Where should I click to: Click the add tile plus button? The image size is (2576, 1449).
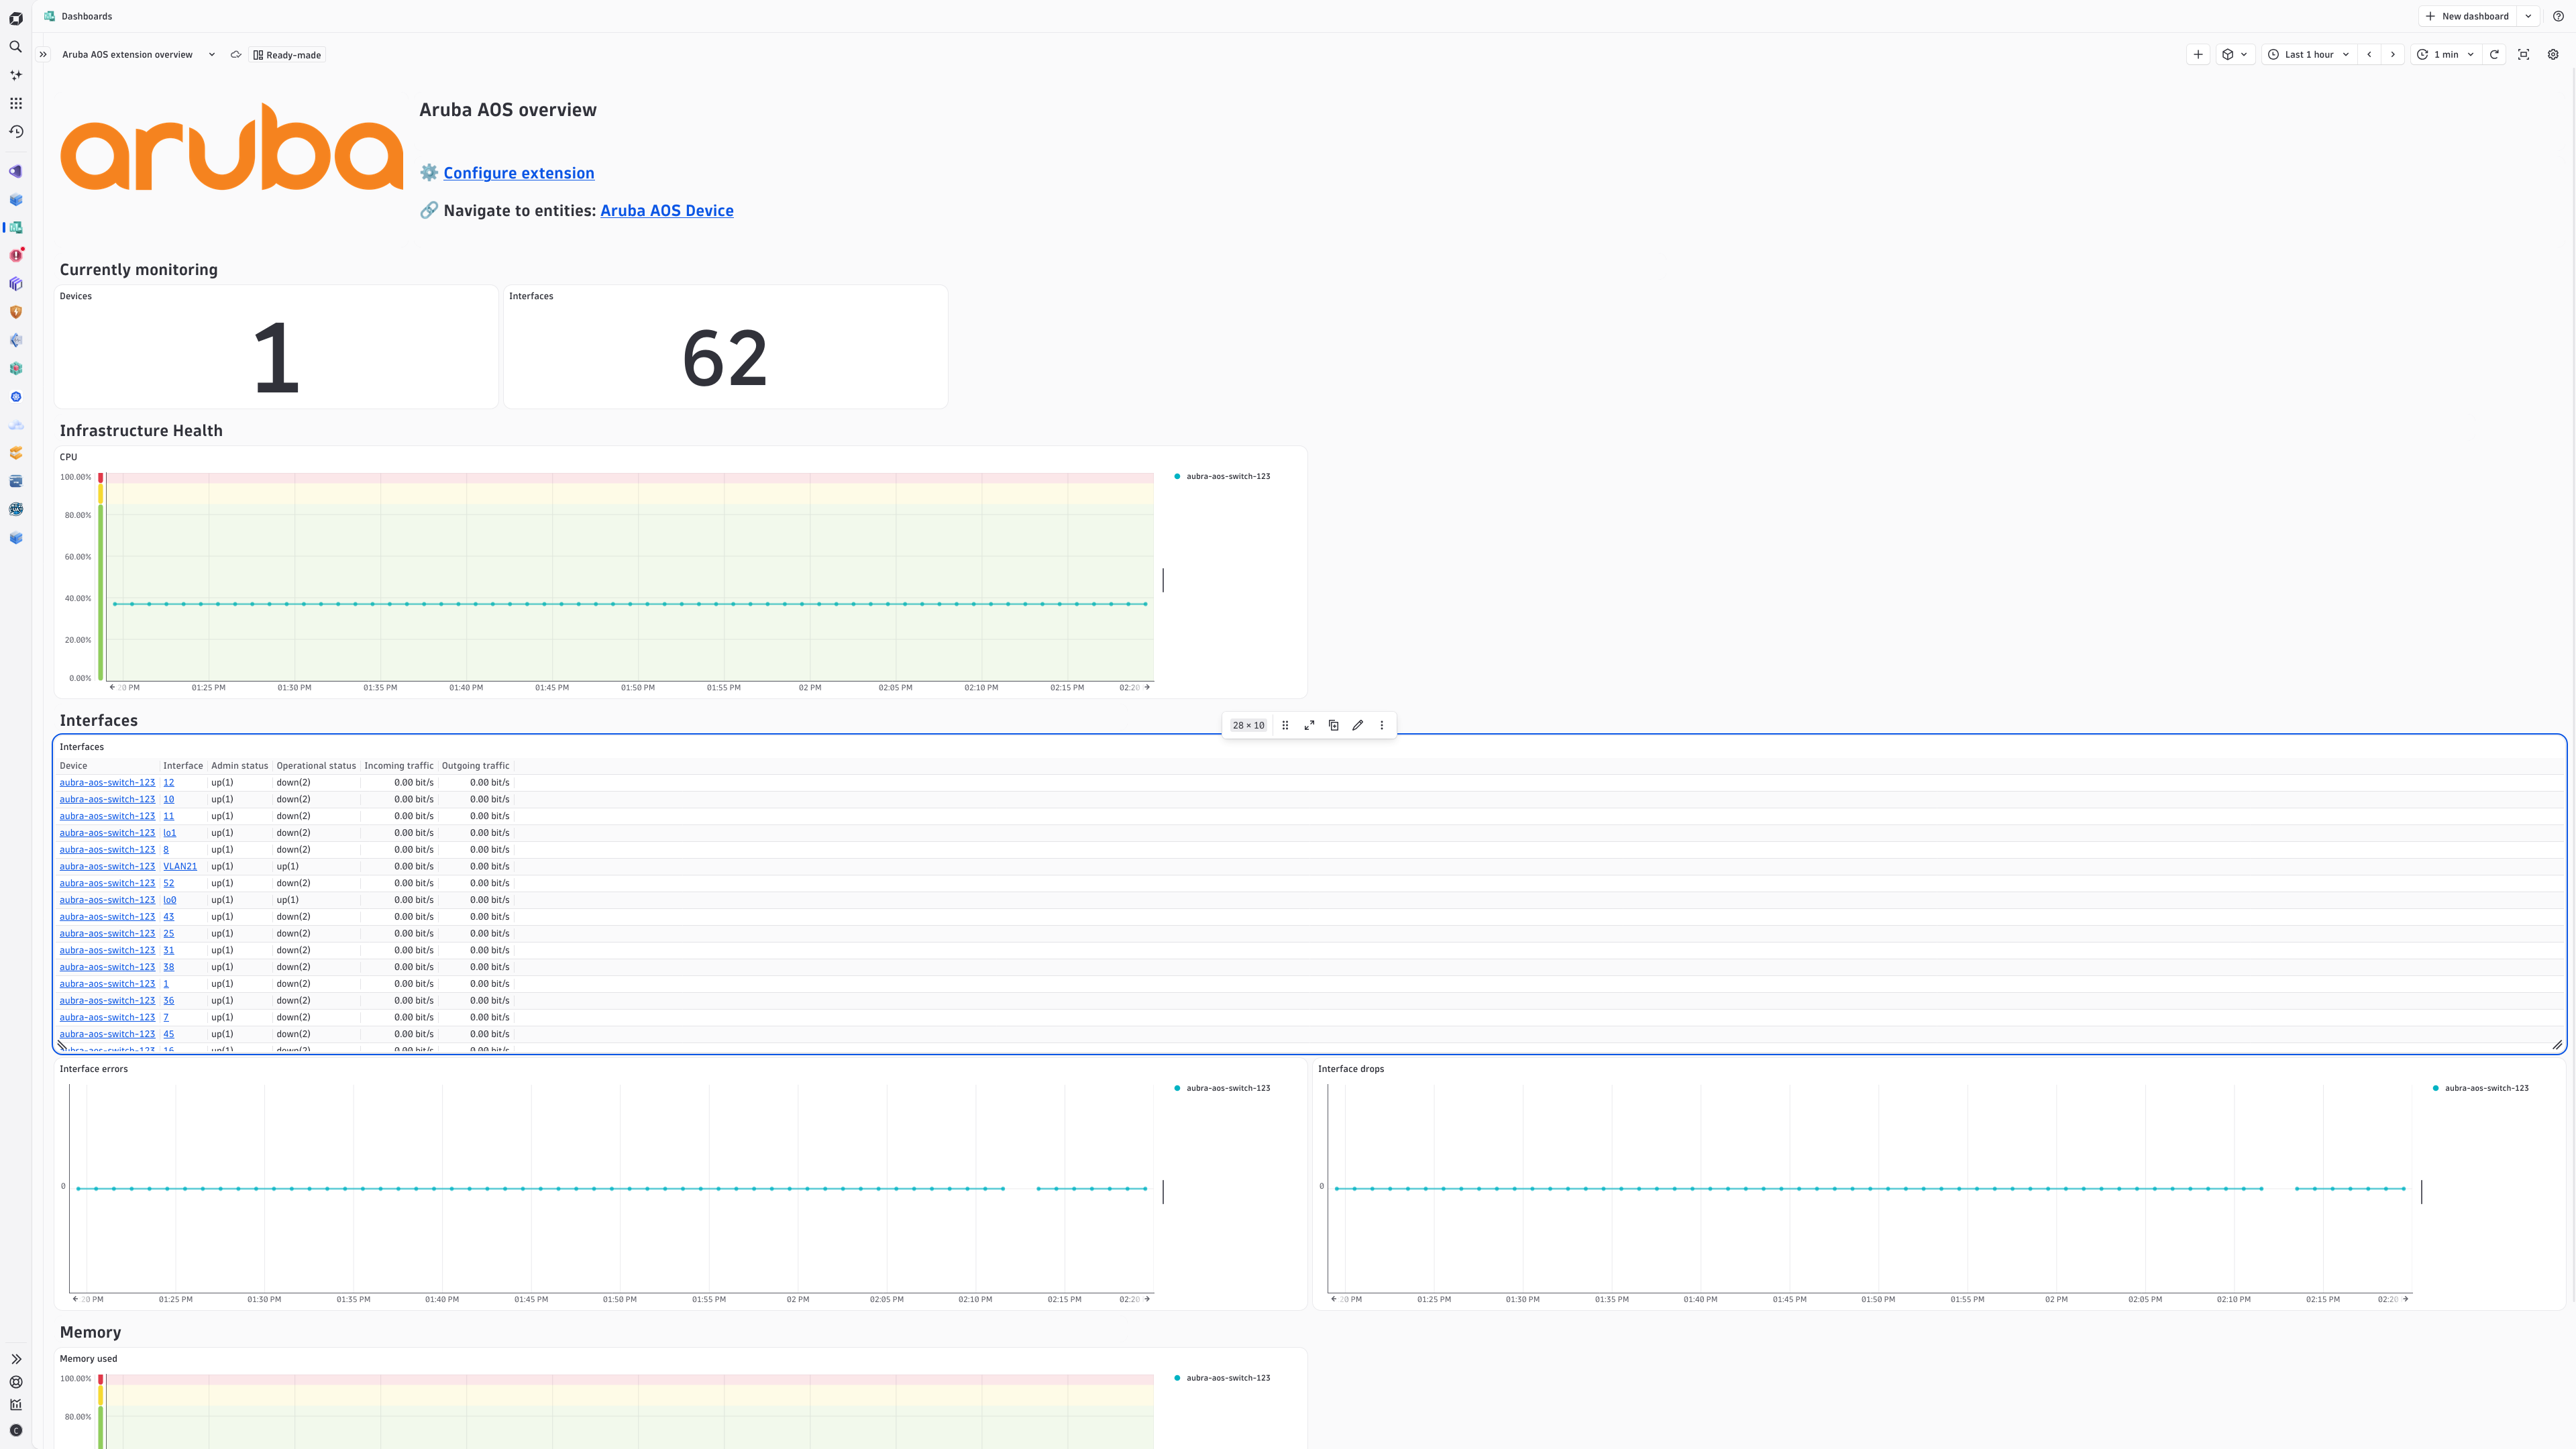(x=2198, y=55)
